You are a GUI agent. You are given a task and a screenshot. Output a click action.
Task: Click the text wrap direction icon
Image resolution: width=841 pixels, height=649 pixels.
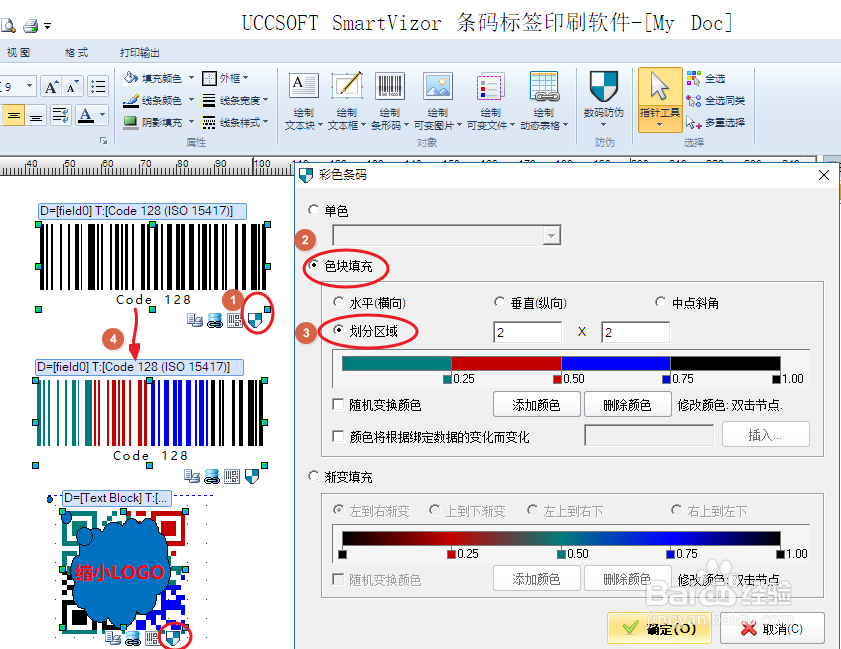tap(61, 115)
